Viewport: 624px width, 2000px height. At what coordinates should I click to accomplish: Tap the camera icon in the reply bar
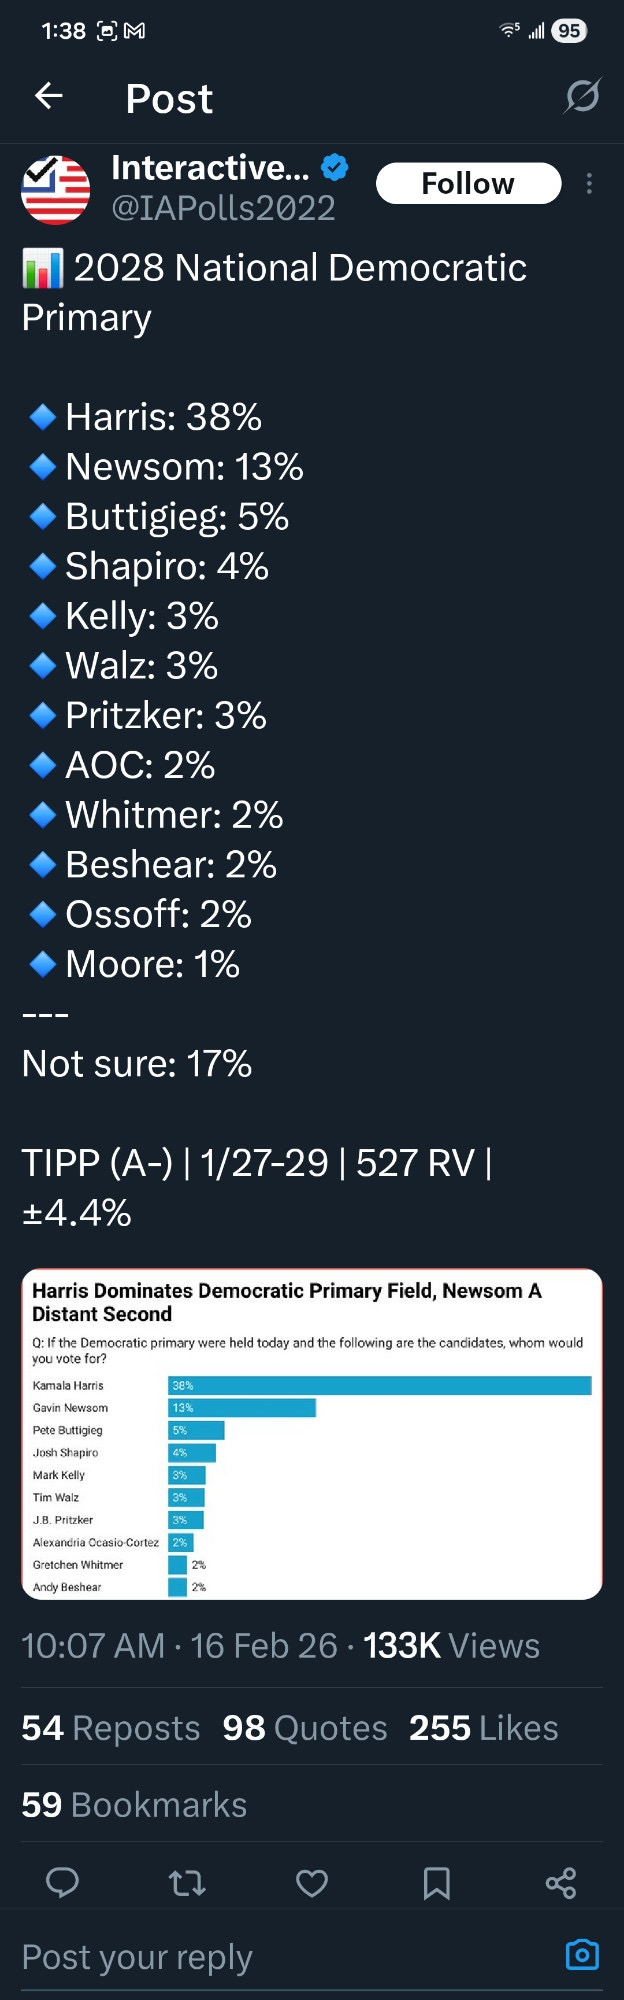tap(582, 1954)
